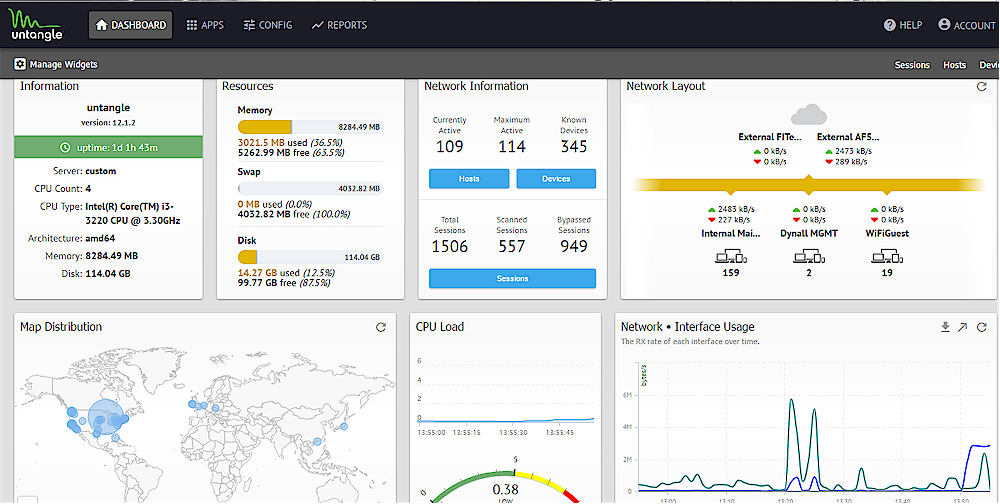Click the 14.27 GB used disk text
Screen dimensions: 1000x504
(286, 272)
